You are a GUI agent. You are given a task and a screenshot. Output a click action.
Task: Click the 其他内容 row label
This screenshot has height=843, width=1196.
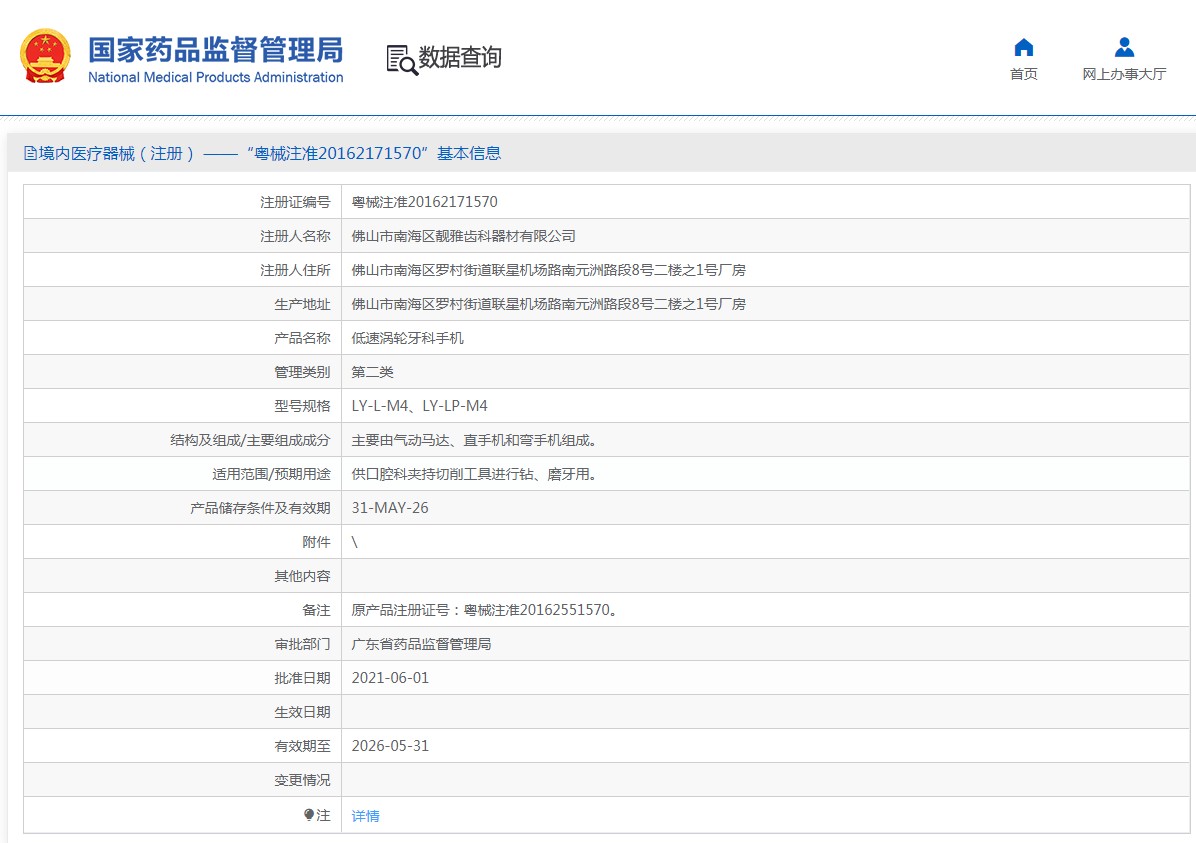pos(302,576)
